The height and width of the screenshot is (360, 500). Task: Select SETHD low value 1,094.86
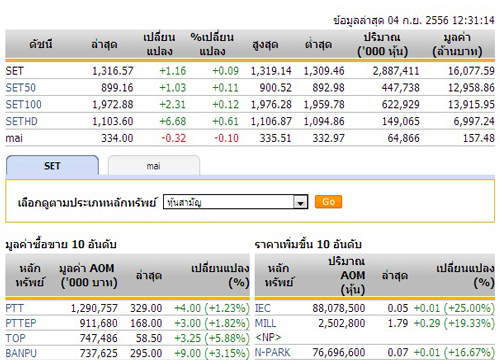click(324, 121)
